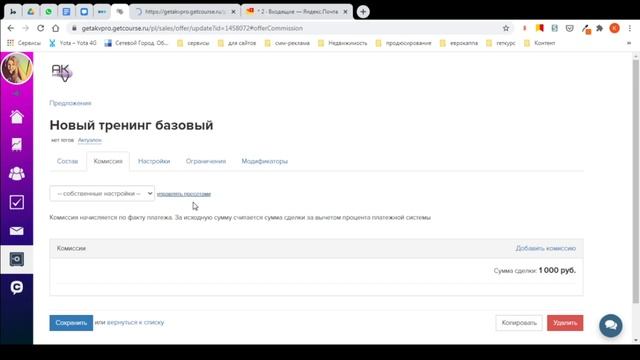
Task: Expand the Контент bookmarks folder
Action: tap(539, 43)
